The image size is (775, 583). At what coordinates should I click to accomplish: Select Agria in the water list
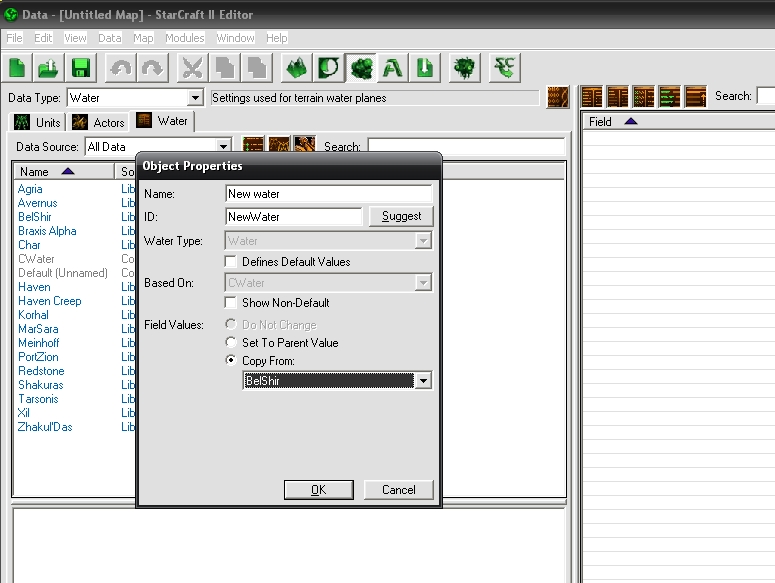30,189
